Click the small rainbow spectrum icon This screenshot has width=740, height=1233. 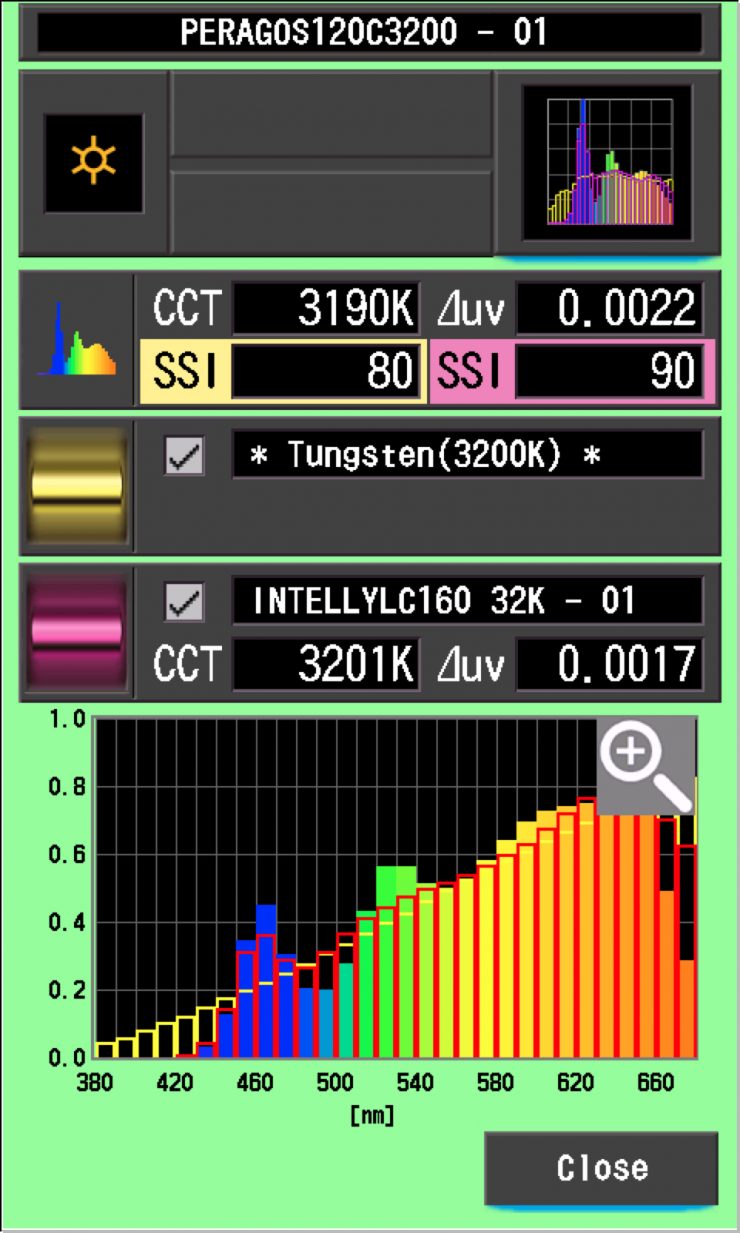[x=76, y=340]
